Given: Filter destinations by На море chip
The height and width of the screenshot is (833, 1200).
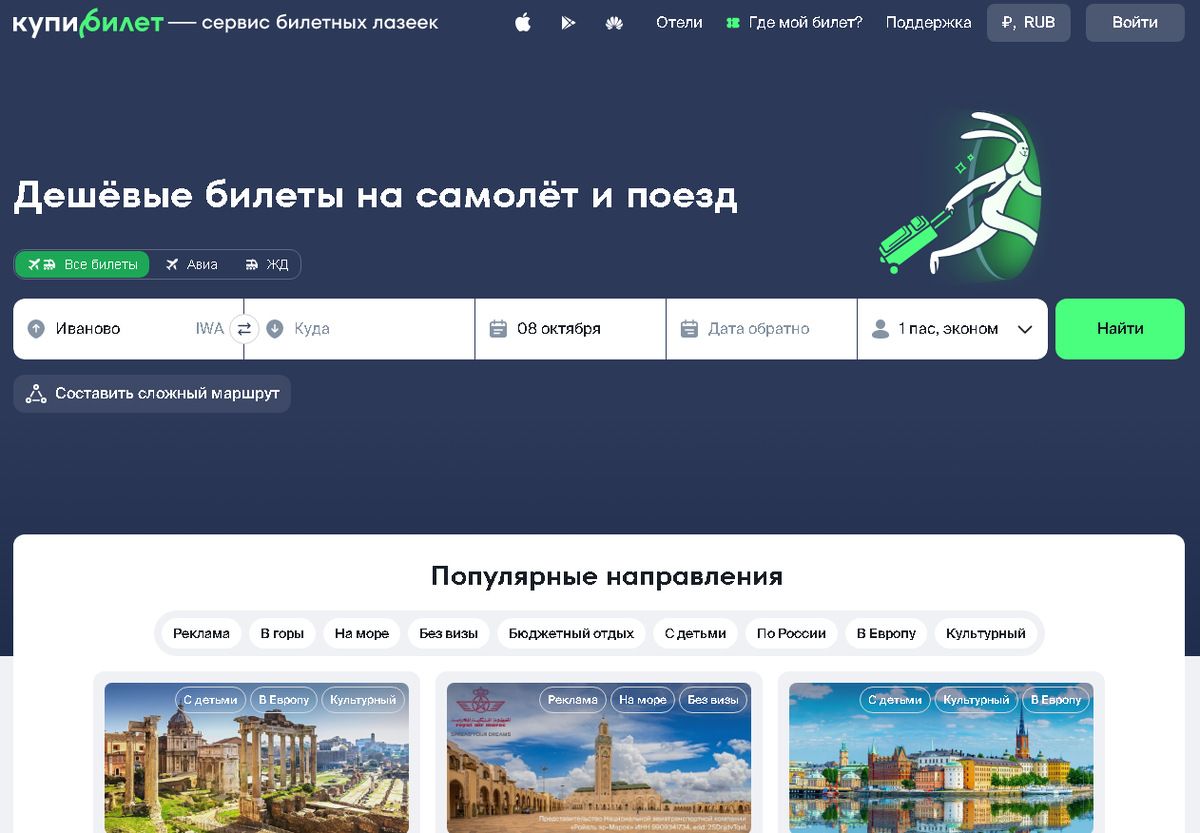Looking at the screenshot, I should coord(362,633).
